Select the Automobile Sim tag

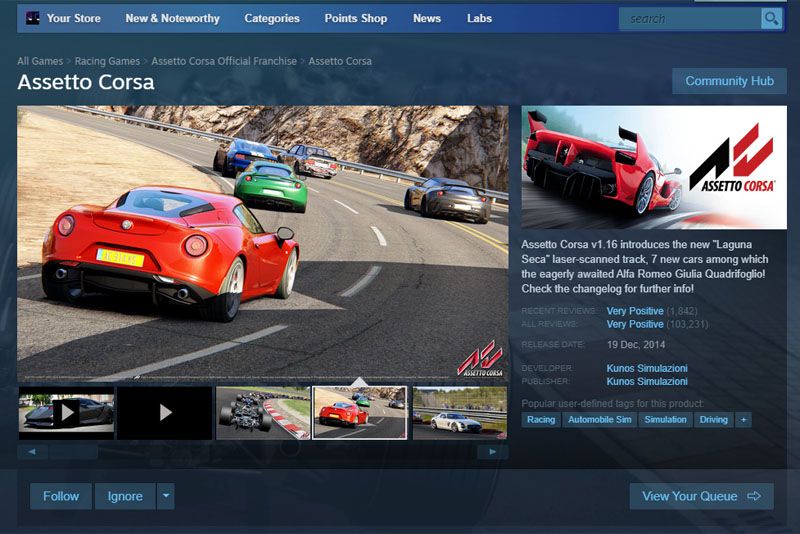[599, 420]
